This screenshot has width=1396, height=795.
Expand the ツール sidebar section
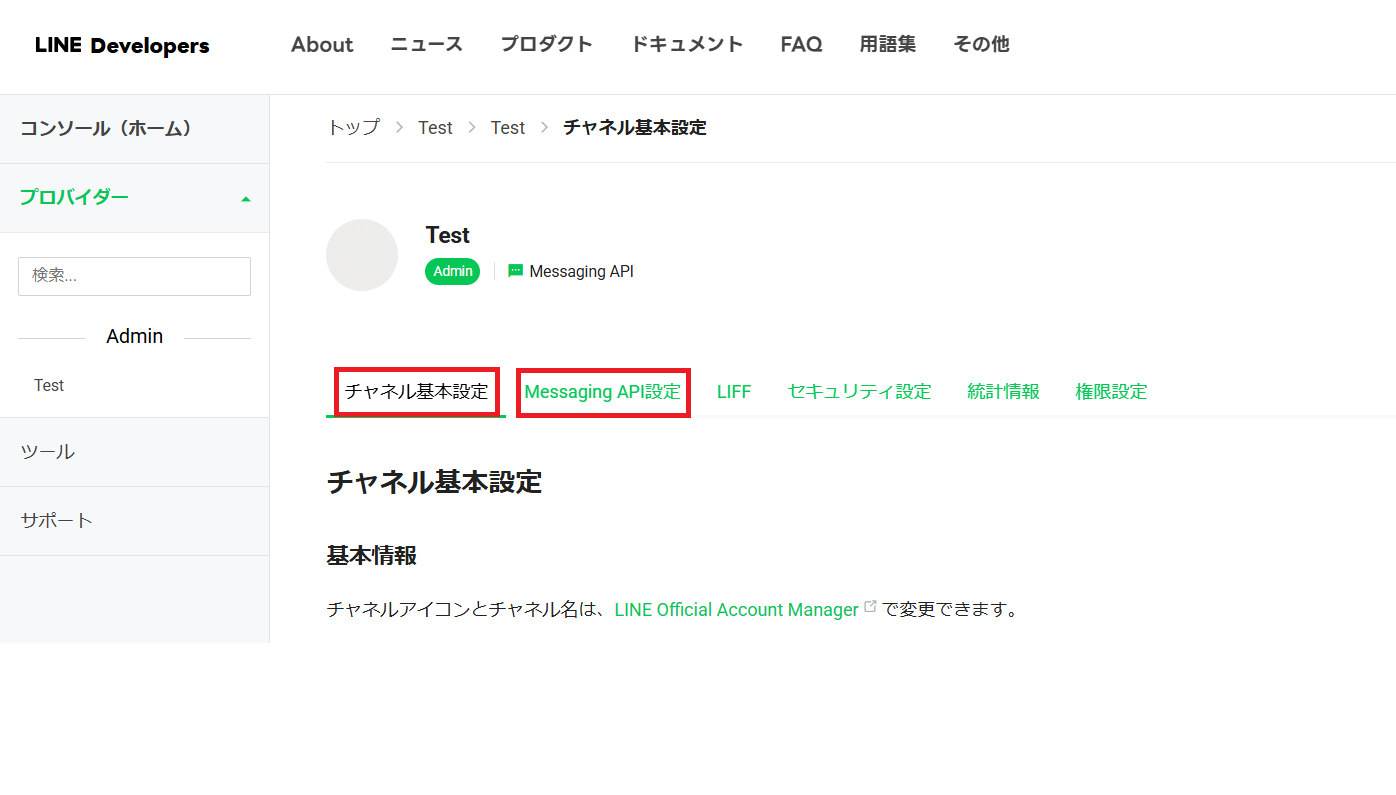tap(48, 451)
